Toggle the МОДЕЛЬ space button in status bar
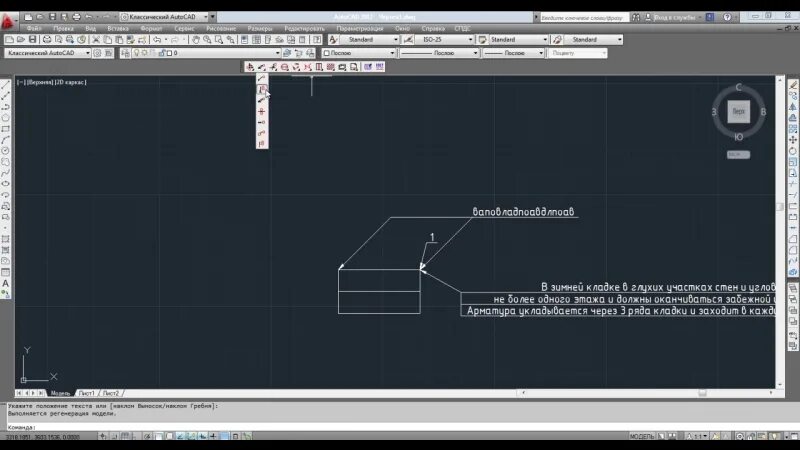The width and height of the screenshot is (800, 450). pyautogui.click(x=642, y=436)
